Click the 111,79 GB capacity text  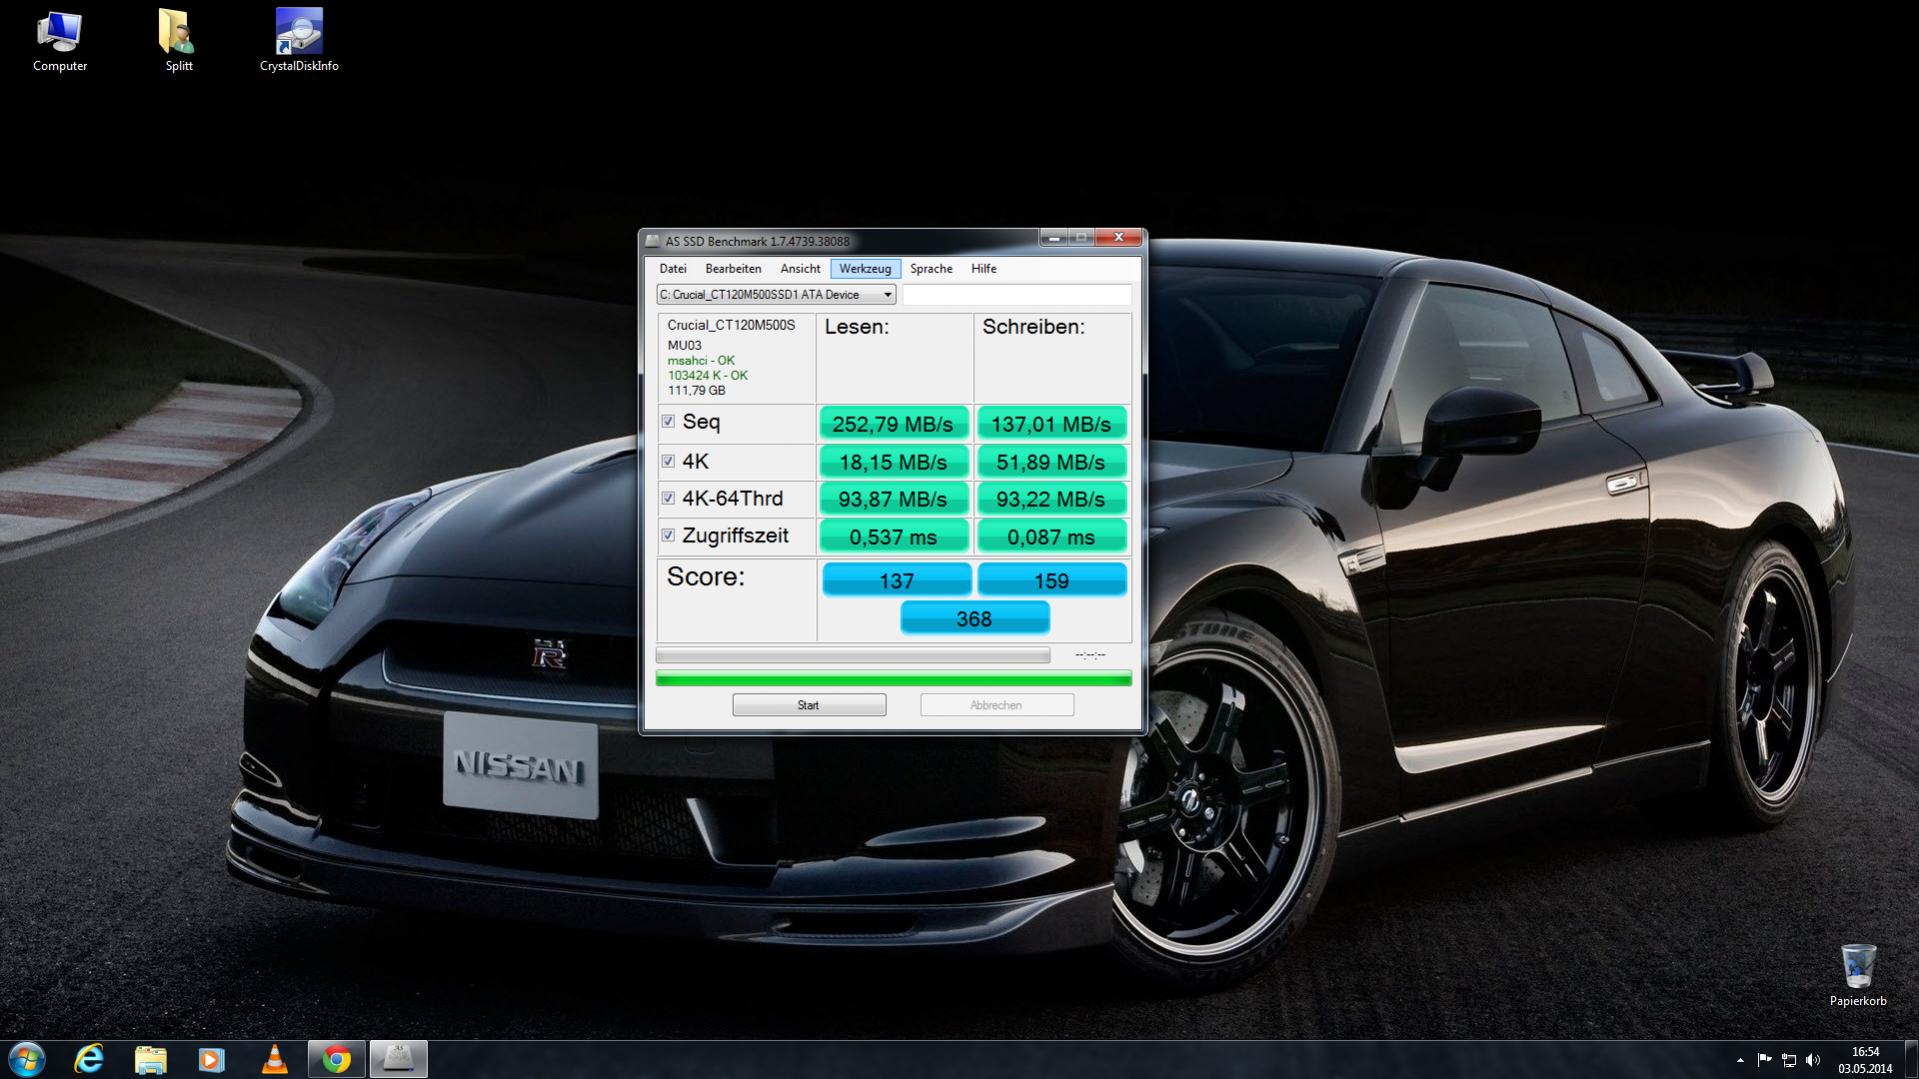pos(697,390)
